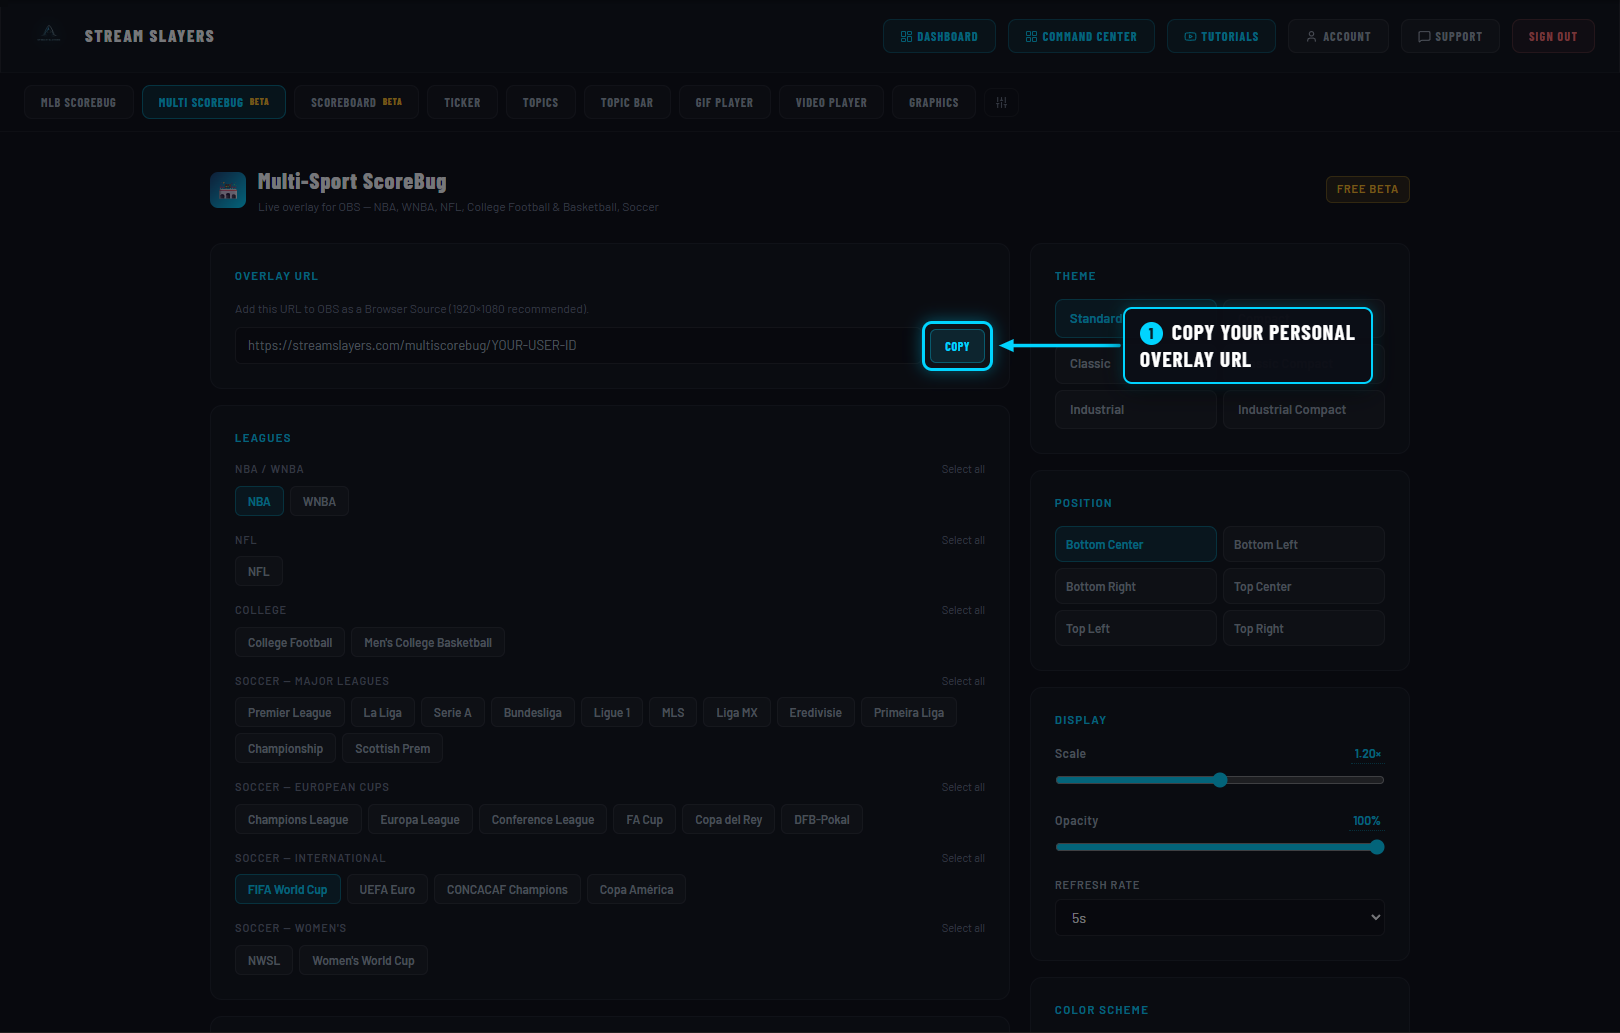Click the overlay URL text field

tap(577, 345)
